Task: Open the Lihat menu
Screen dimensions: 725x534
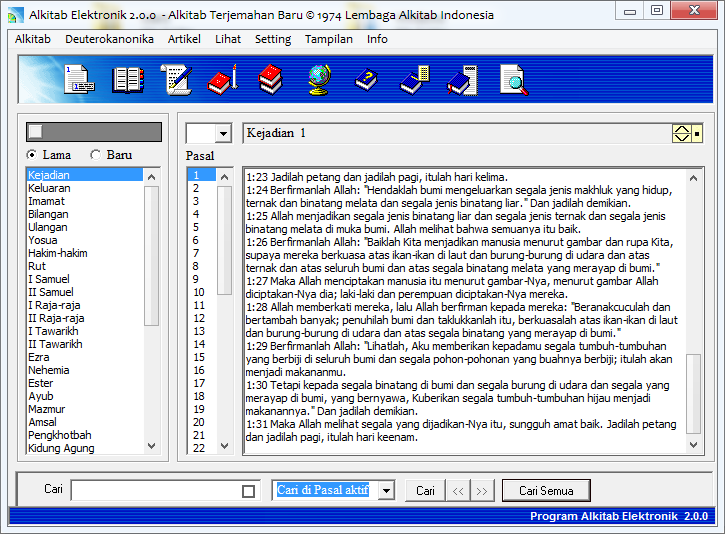Action: tap(227, 39)
